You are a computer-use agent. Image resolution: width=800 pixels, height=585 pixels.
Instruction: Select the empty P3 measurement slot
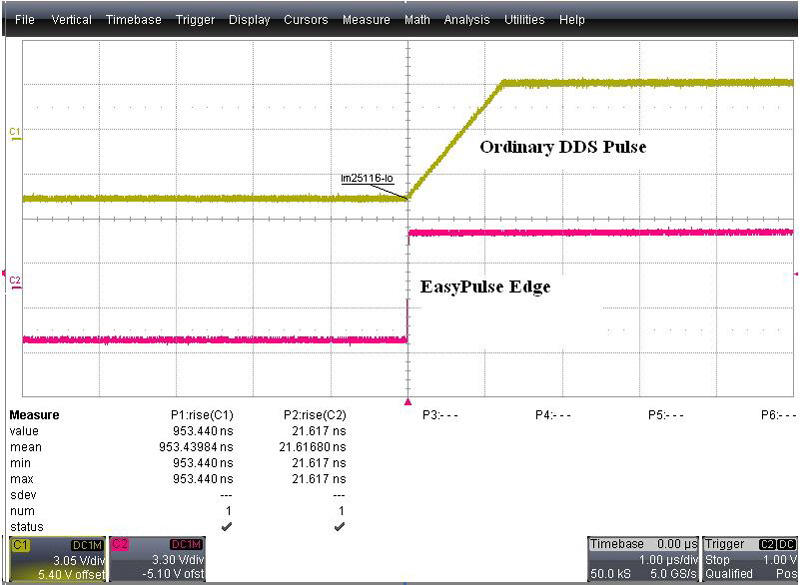(x=440, y=415)
